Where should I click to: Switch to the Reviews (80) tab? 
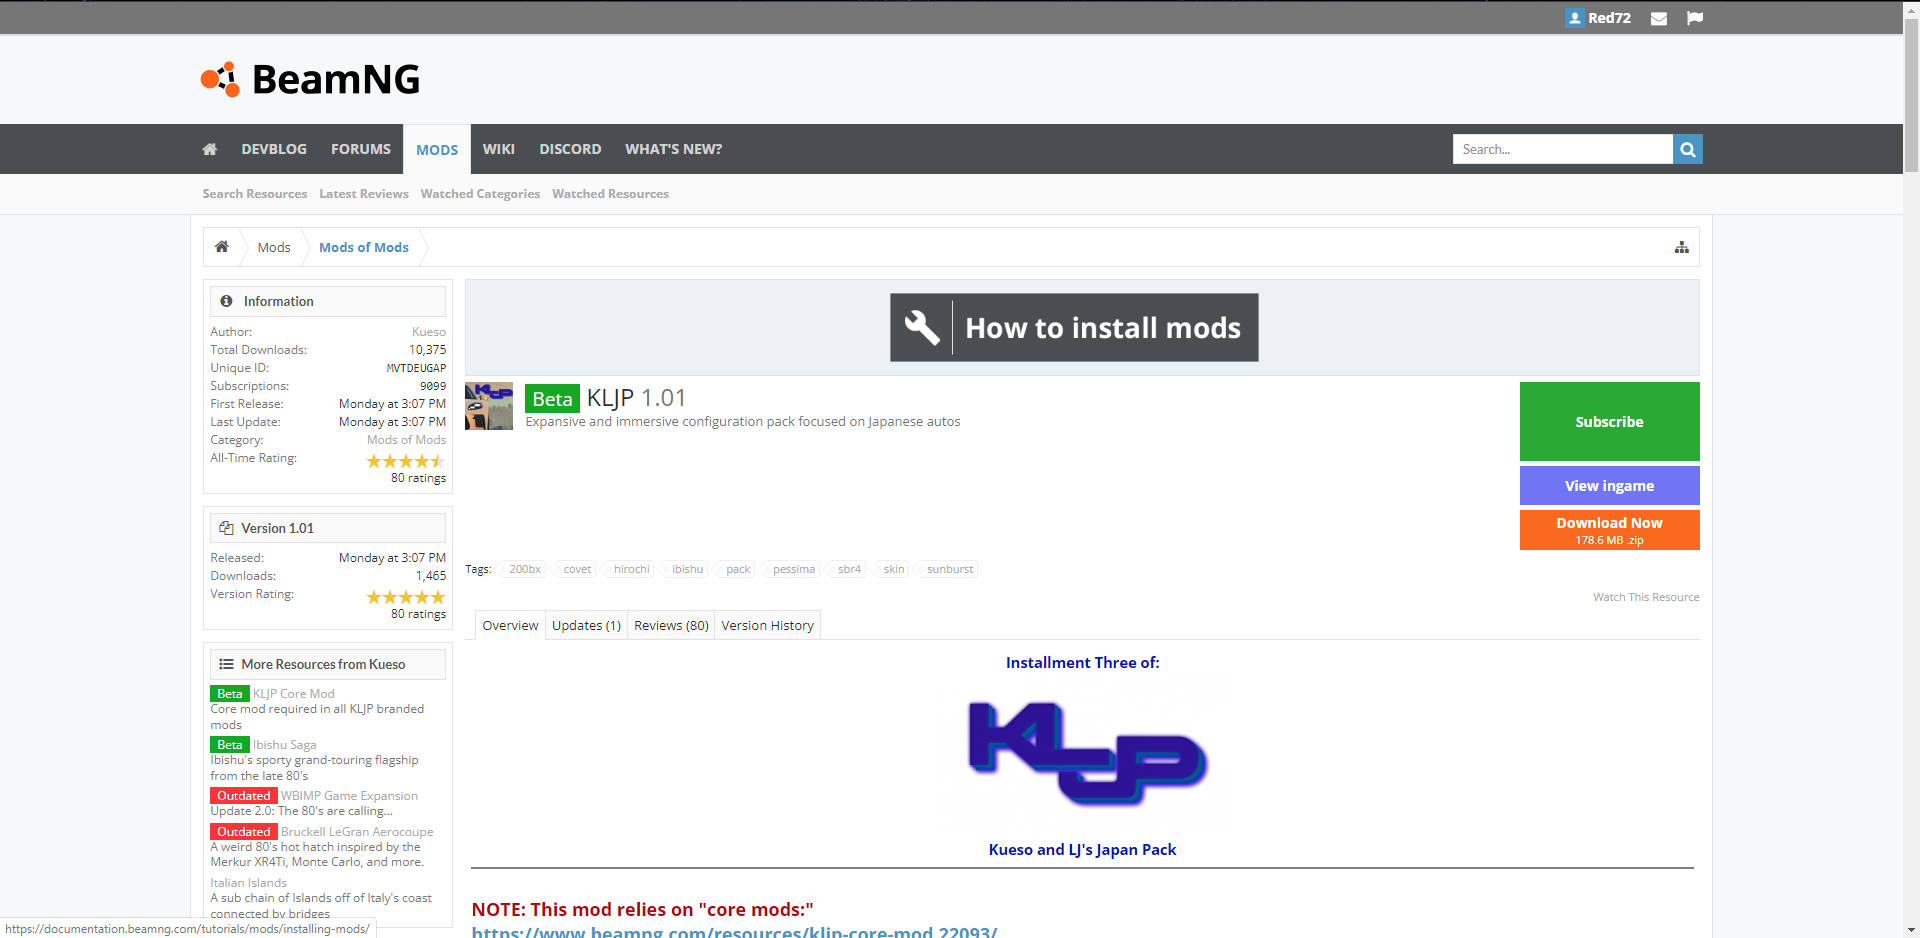tap(671, 625)
